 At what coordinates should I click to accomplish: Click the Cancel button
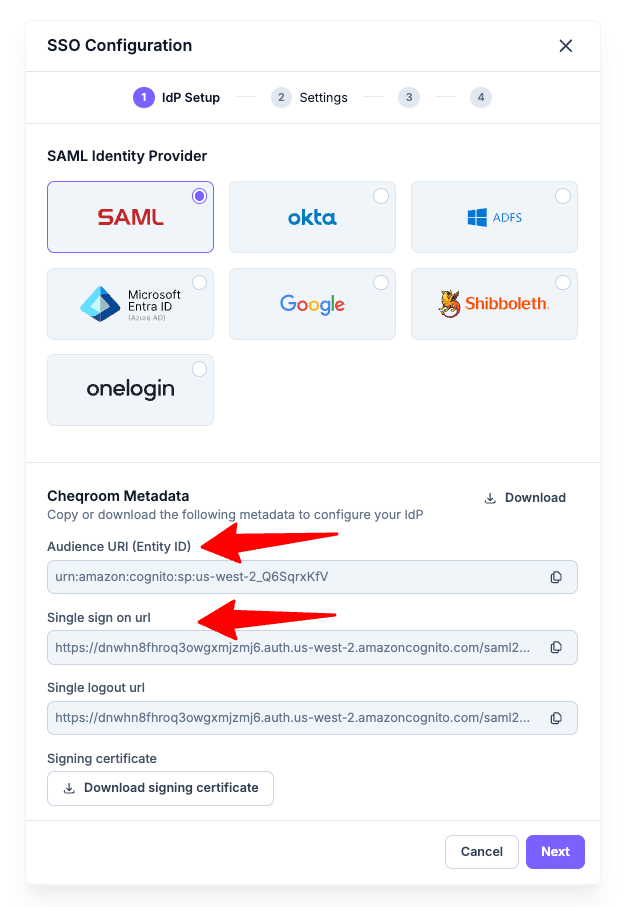[481, 851]
